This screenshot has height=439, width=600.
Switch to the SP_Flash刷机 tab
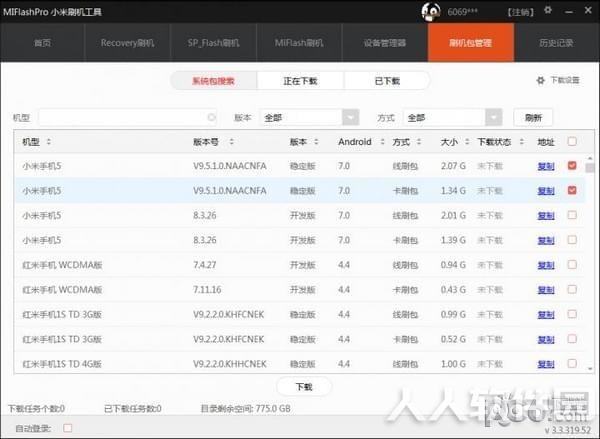click(214, 42)
